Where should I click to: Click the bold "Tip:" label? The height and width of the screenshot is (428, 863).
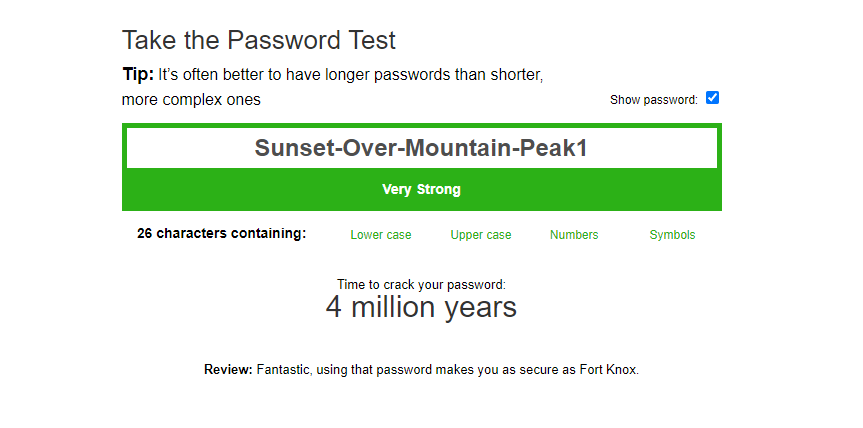coord(138,74)
